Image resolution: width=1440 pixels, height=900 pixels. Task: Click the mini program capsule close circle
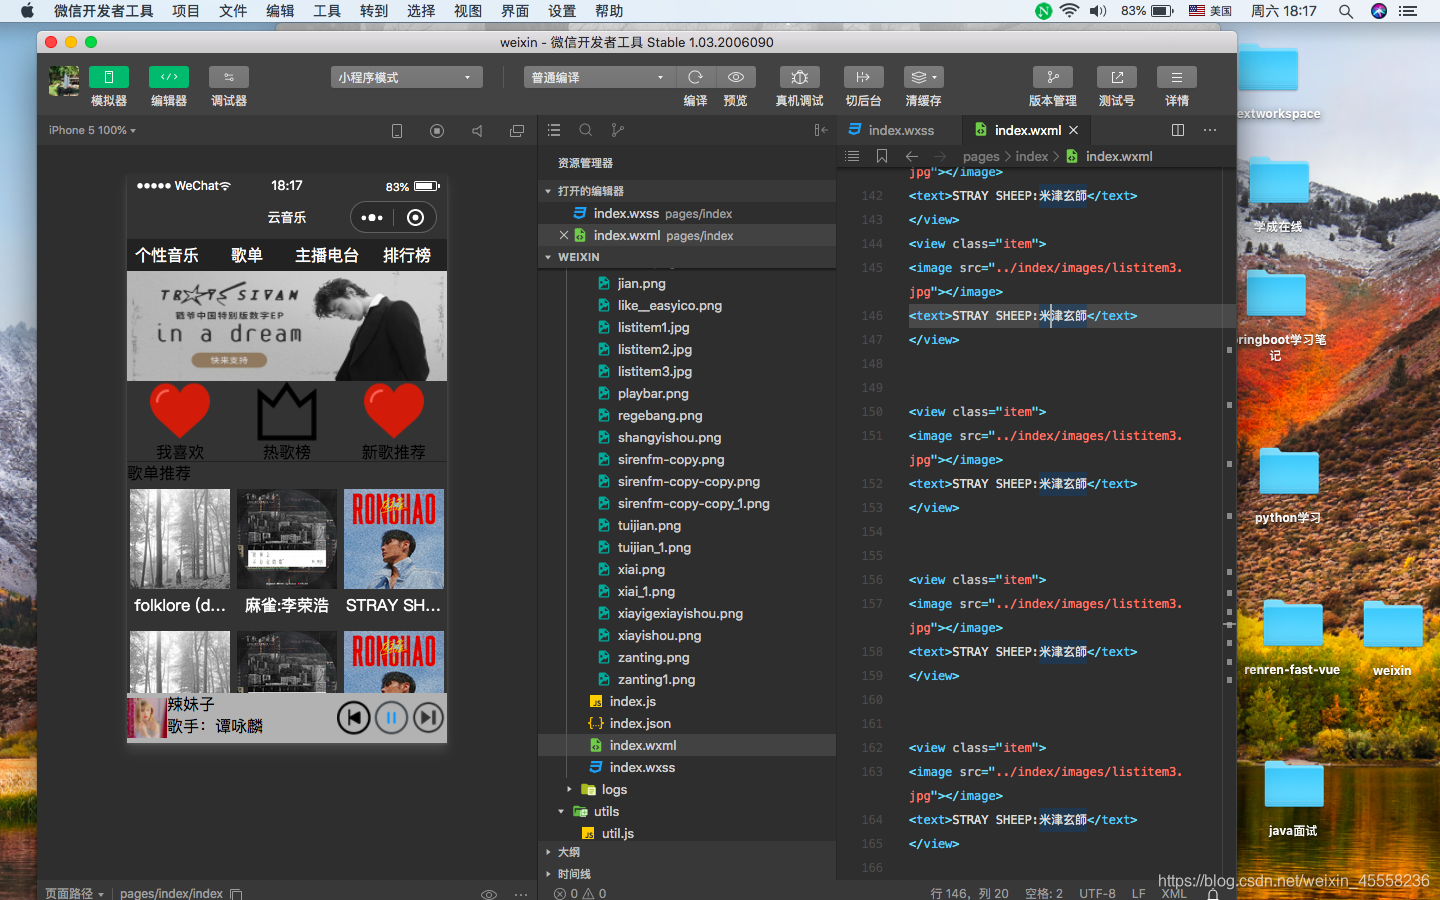tap(415, 217)
